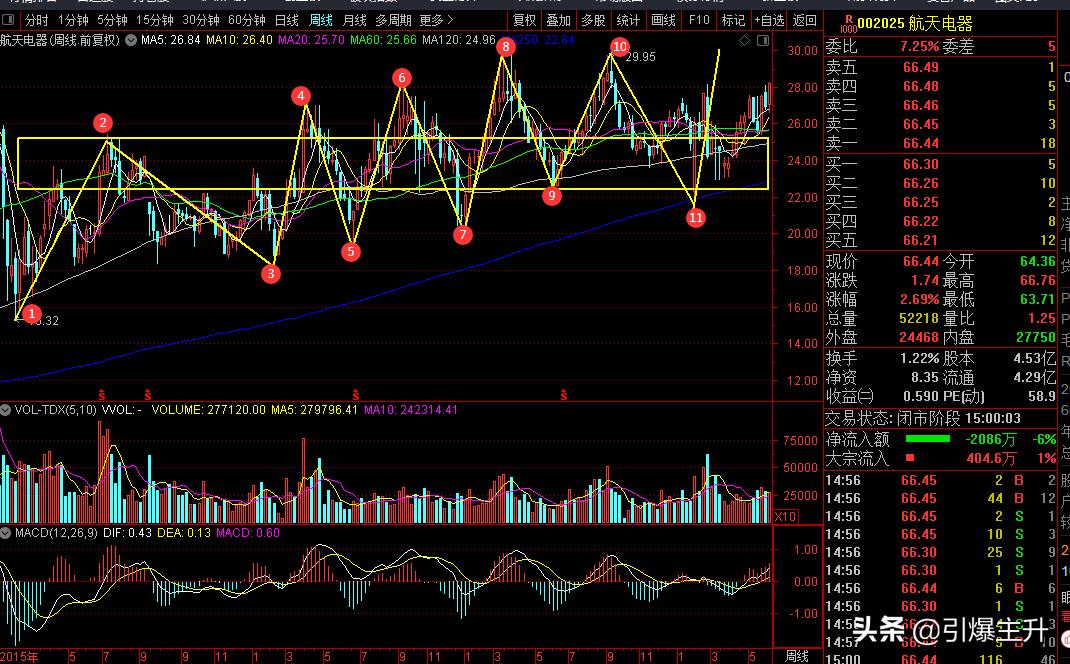Viewport: 1070px width, 664px height.
Task: Expand the MACD indicator menu arrow
Action: pos(6,533)
